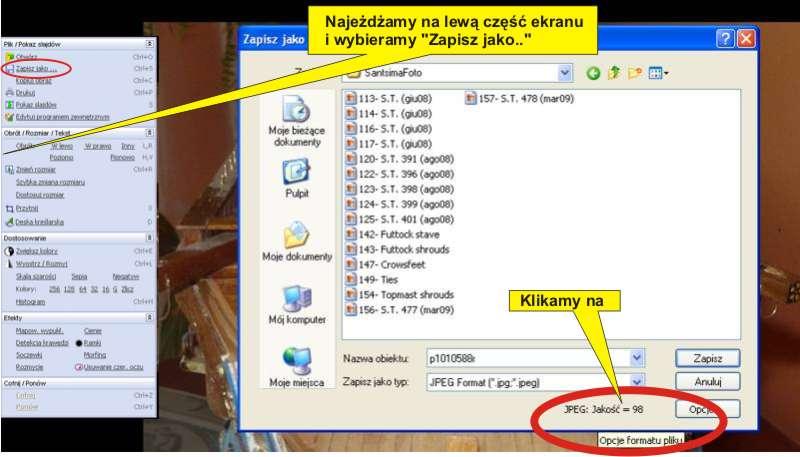Screen dimensions: 800x457
Task: Click the Opcje button for JPEG quality
Action: pos(707,409)
